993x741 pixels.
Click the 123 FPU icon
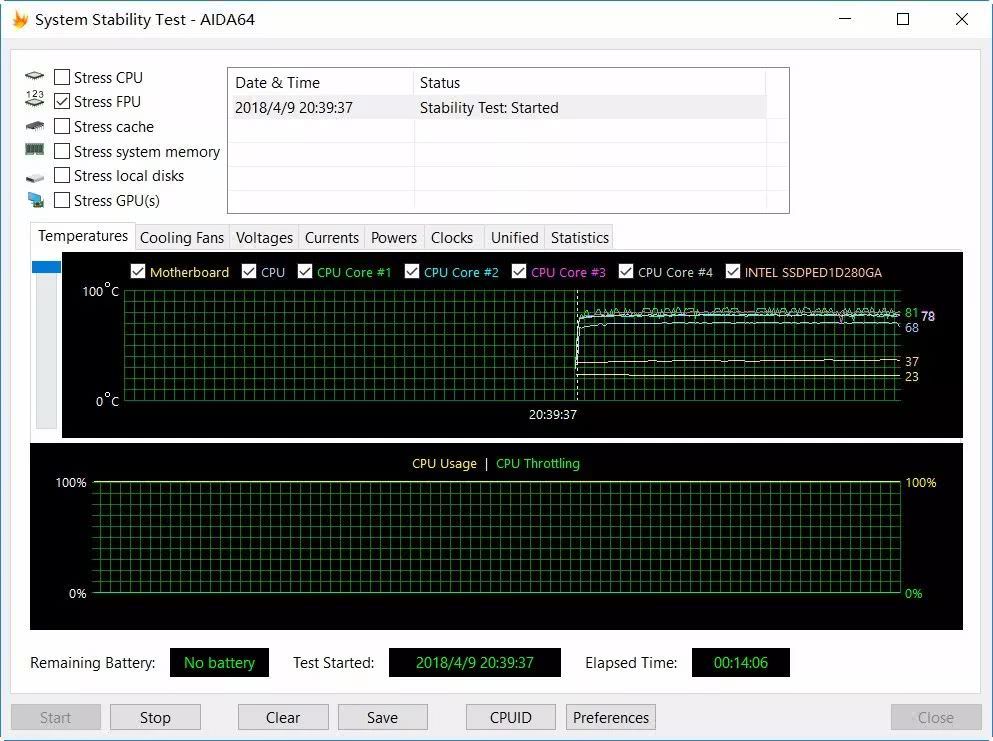point(35,101)
